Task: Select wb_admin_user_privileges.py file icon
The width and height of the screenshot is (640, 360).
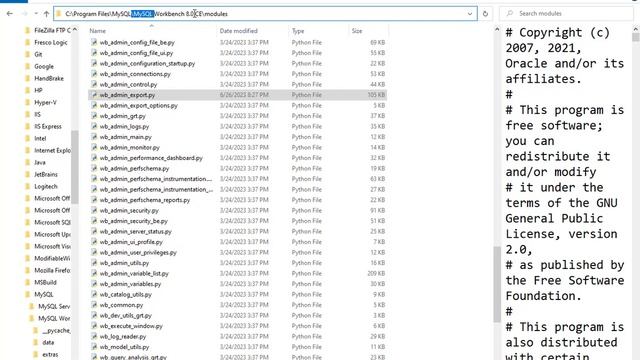Action: click(x=94, y=252)
